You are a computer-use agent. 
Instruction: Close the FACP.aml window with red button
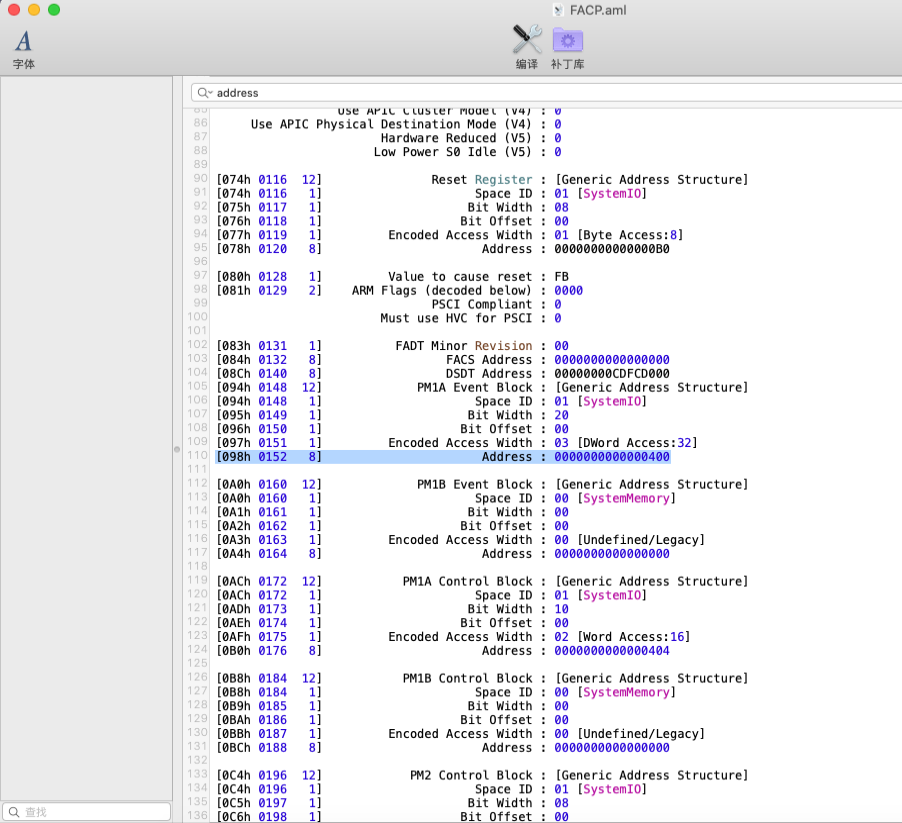pos(14,10)
